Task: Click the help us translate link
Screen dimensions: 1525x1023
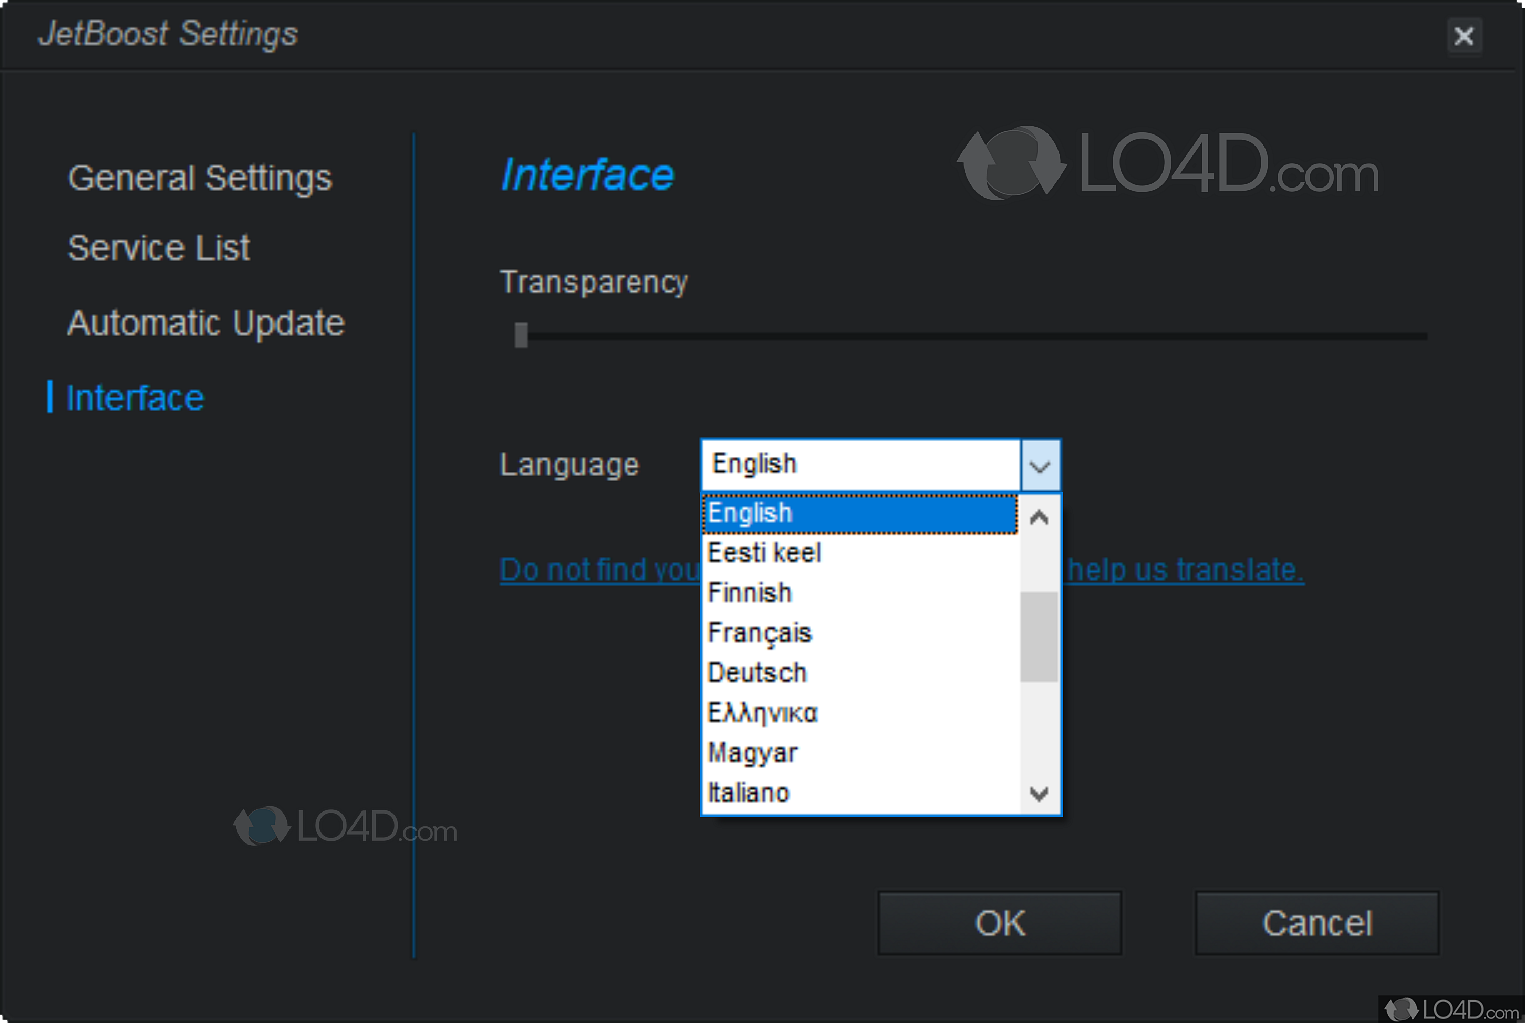Action: click(x=1185, y=570)
